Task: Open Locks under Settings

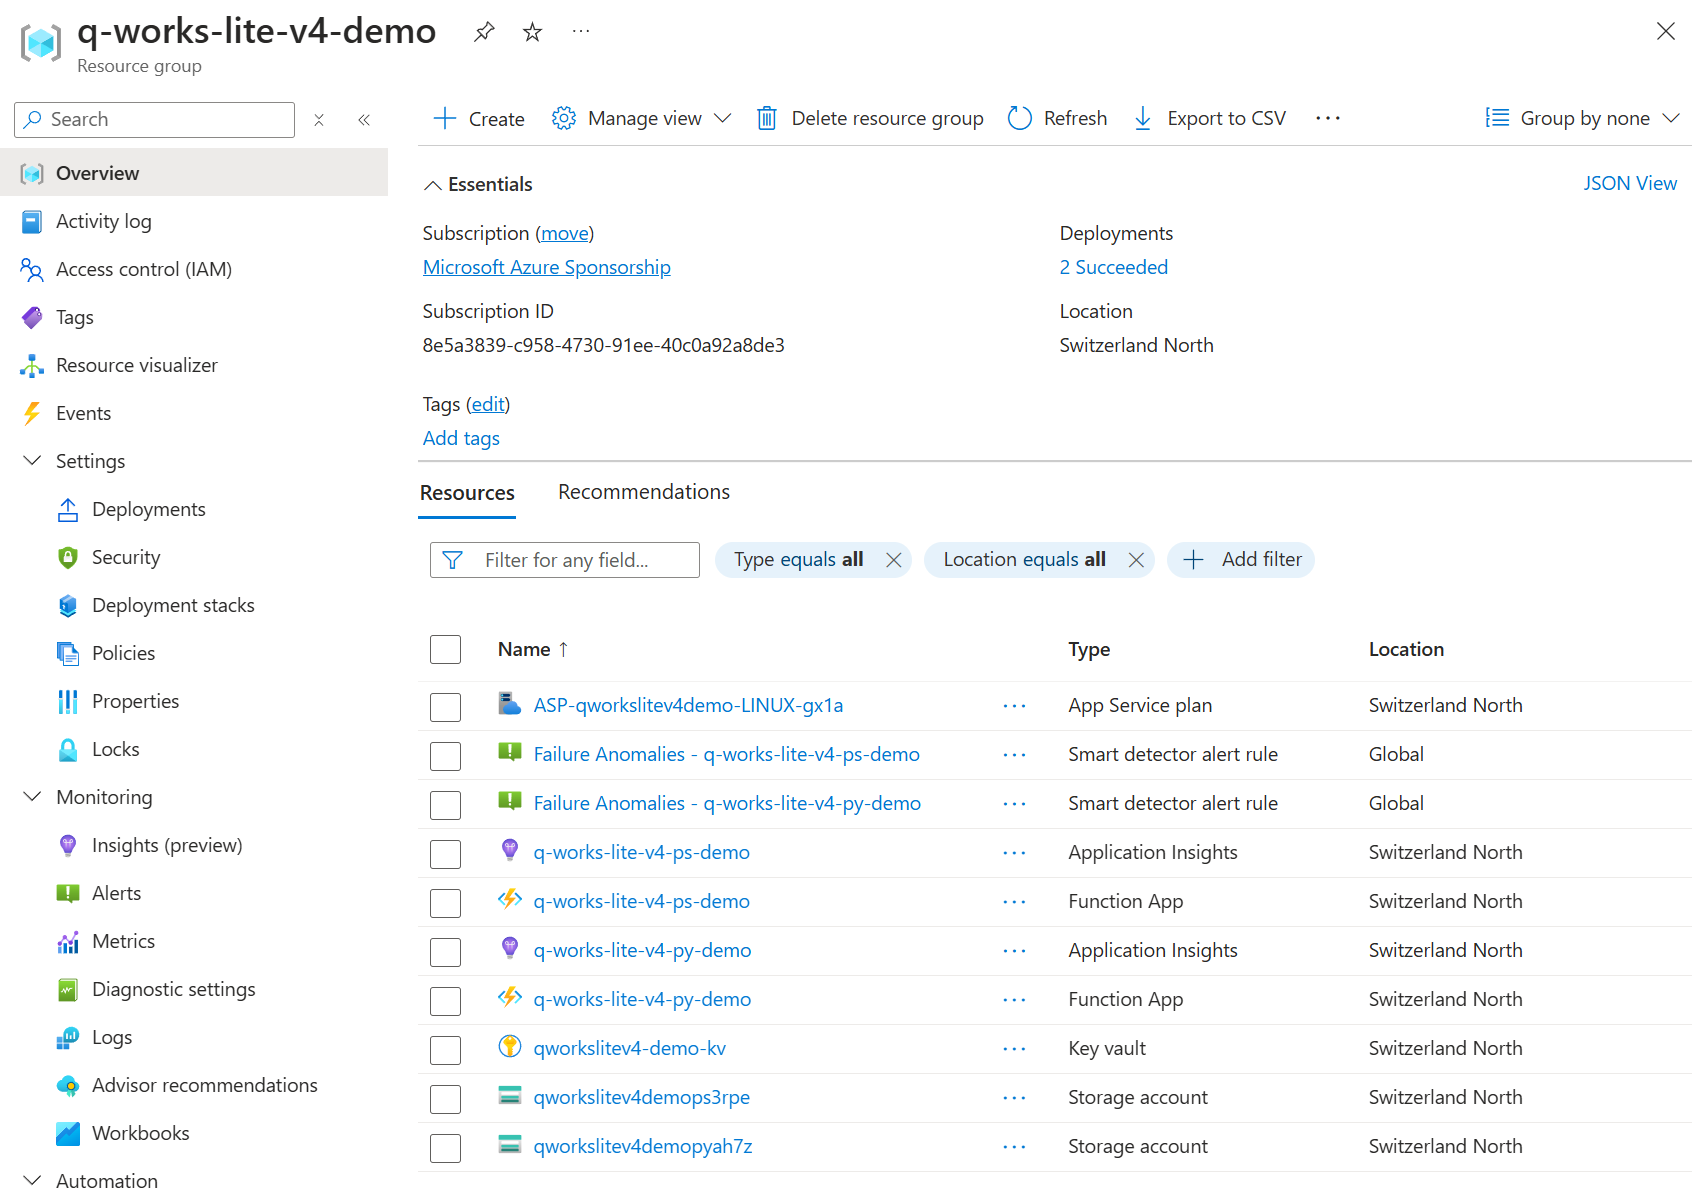Action: pyautogui.click(x=116, y=749)
